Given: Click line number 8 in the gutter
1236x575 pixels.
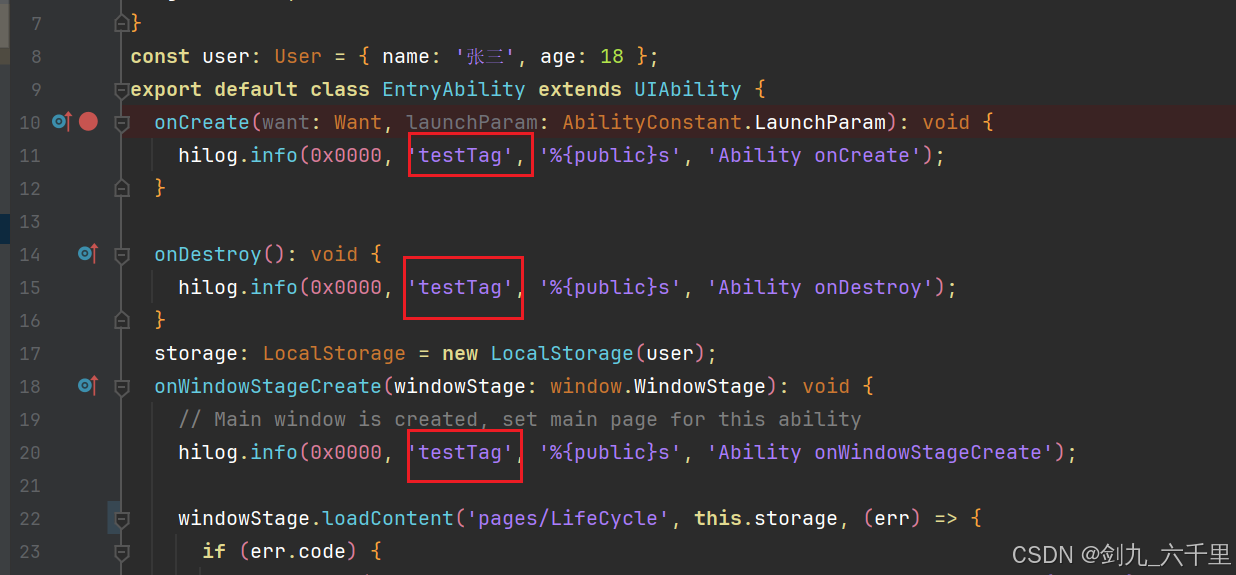Looking at the screenshot, I should [36, 56].
